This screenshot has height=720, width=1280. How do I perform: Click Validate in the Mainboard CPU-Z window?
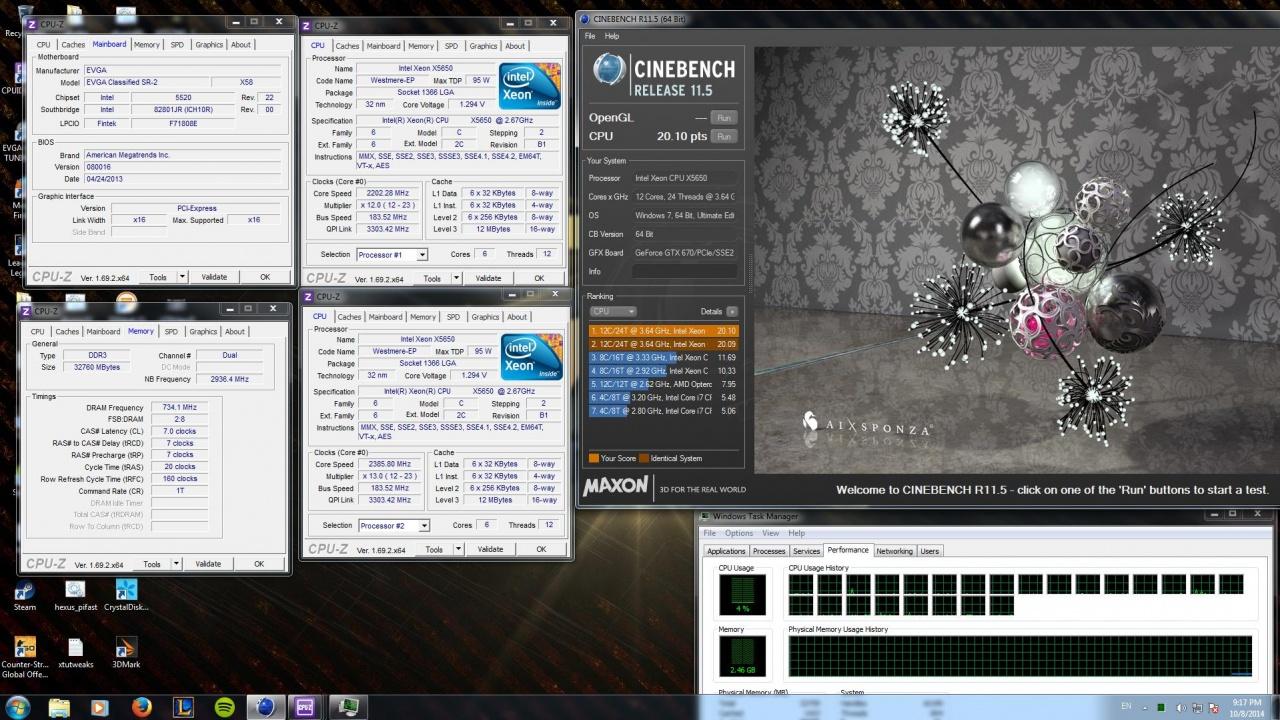click(214, 277)
